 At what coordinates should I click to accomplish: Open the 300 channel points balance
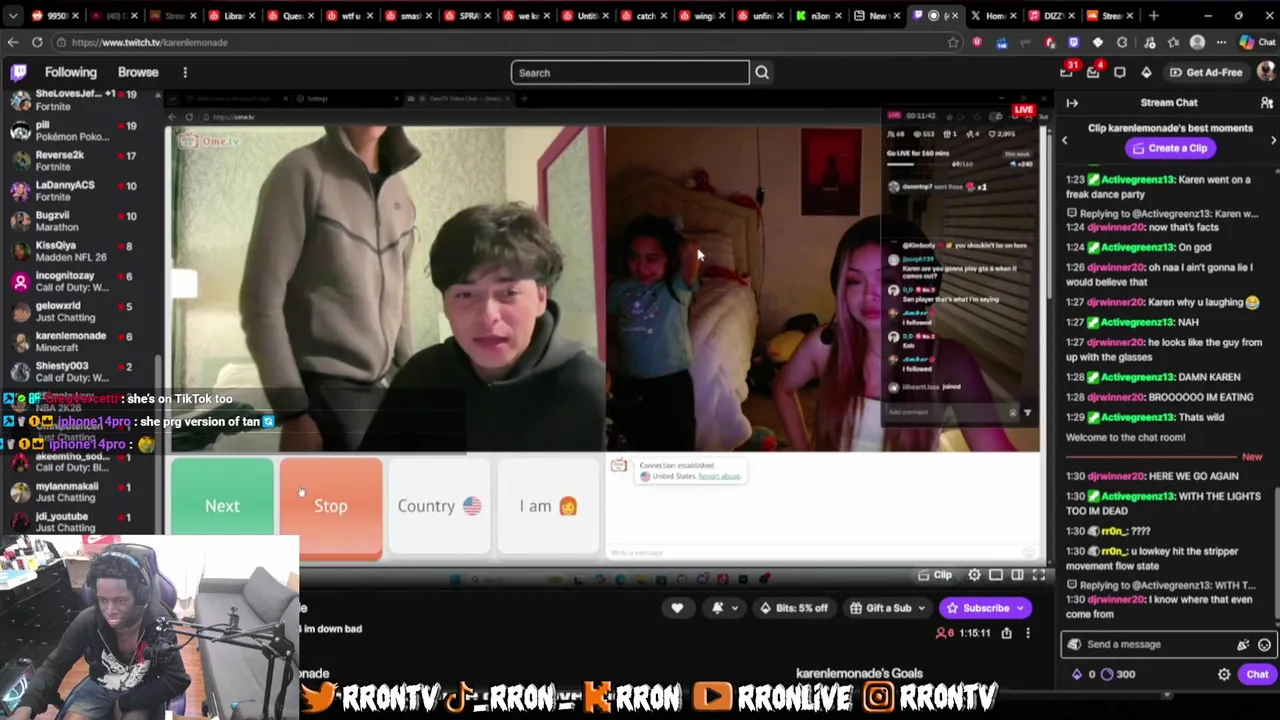pyautogui.click(x=1117, y=674)
